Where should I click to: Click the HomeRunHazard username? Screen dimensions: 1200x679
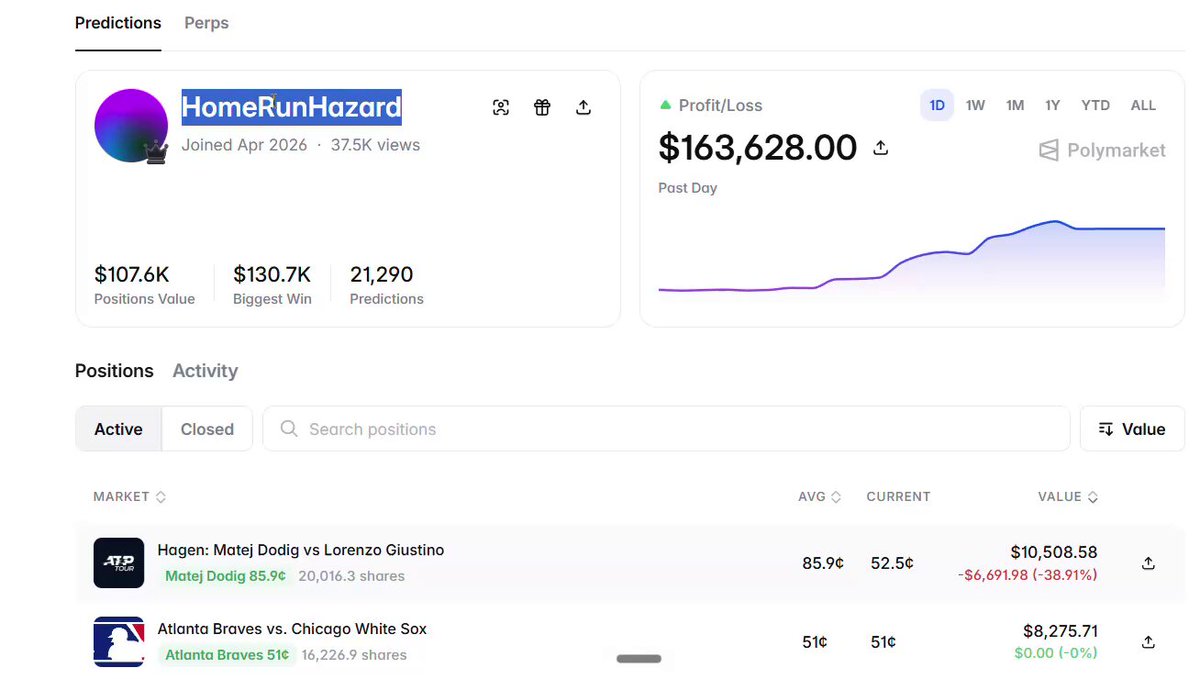(x=291, y=106)
